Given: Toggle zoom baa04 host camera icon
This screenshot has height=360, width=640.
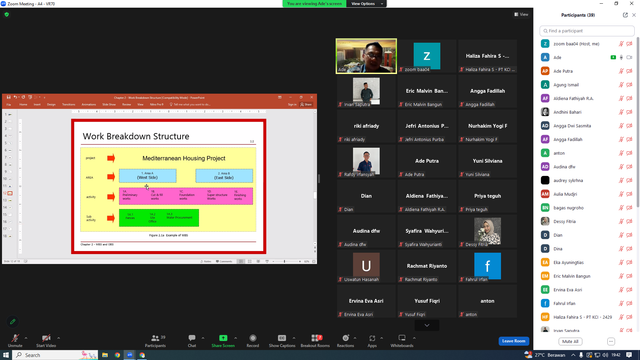Looking at the screenshot, I should pos(629,44).
